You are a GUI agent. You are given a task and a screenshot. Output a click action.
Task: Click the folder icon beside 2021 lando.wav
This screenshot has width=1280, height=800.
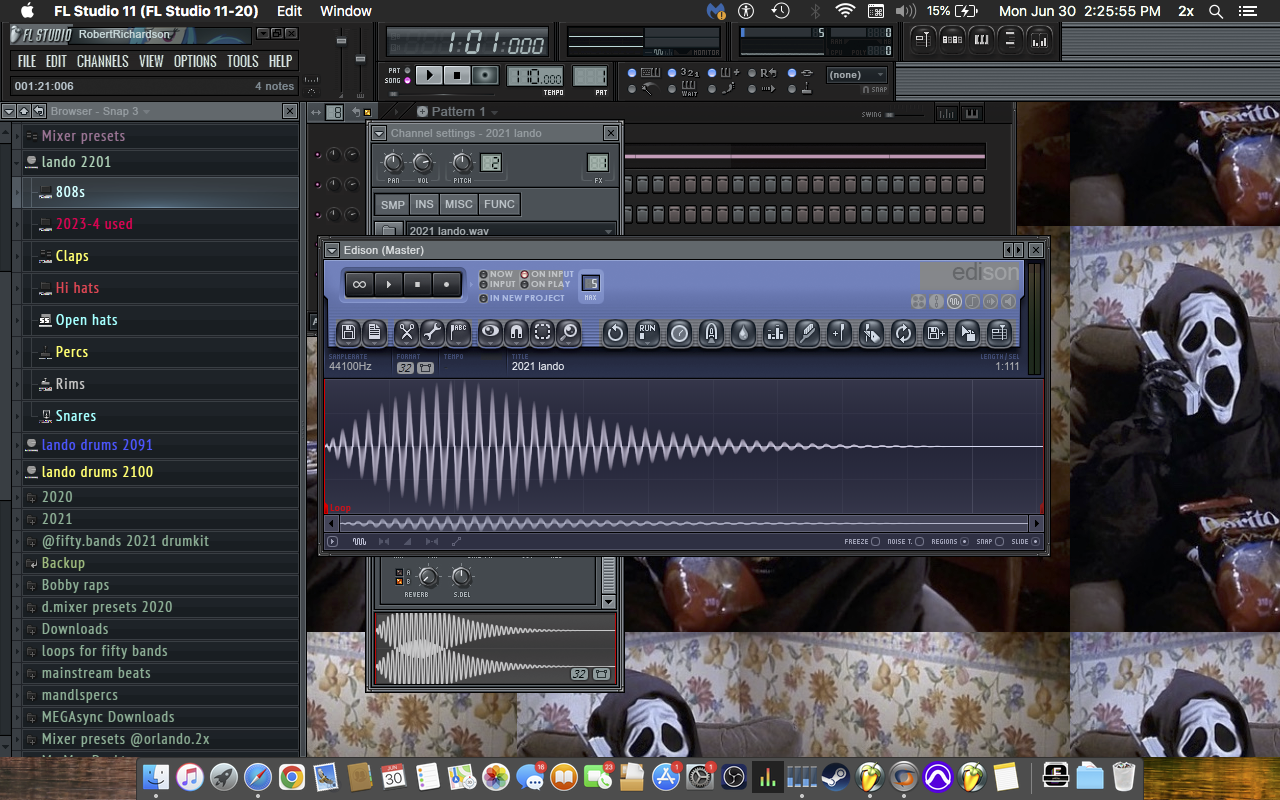388,231
